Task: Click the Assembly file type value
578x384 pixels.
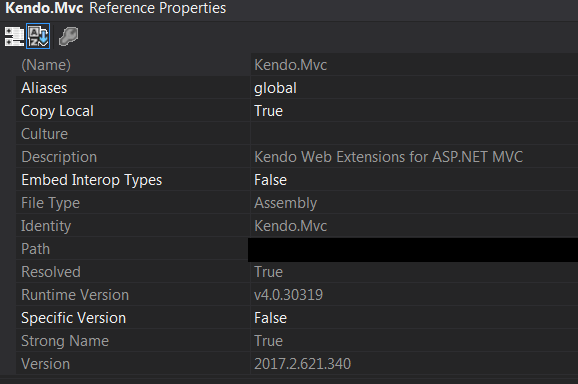Action: tap(285, 203)
